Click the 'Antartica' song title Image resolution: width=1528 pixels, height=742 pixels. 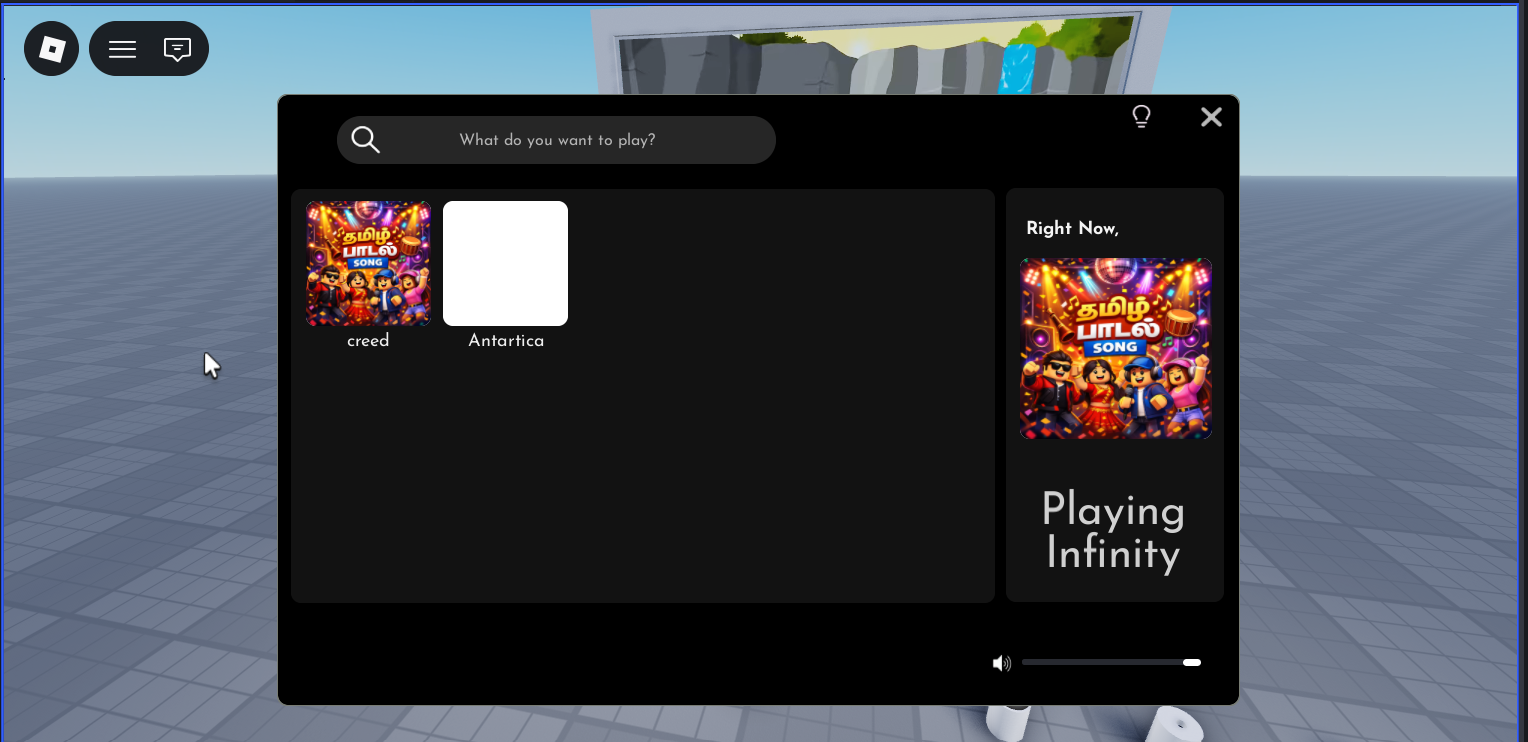(506, 341)
